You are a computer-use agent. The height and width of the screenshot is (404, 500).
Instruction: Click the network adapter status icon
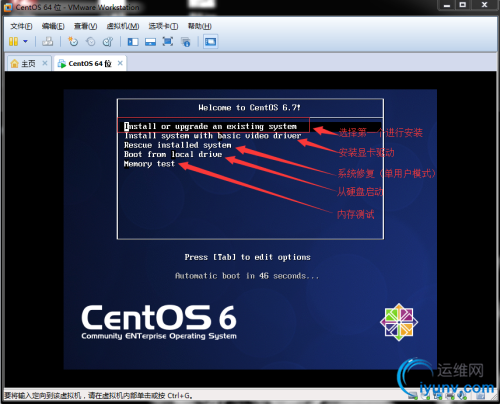click(438, 396)
